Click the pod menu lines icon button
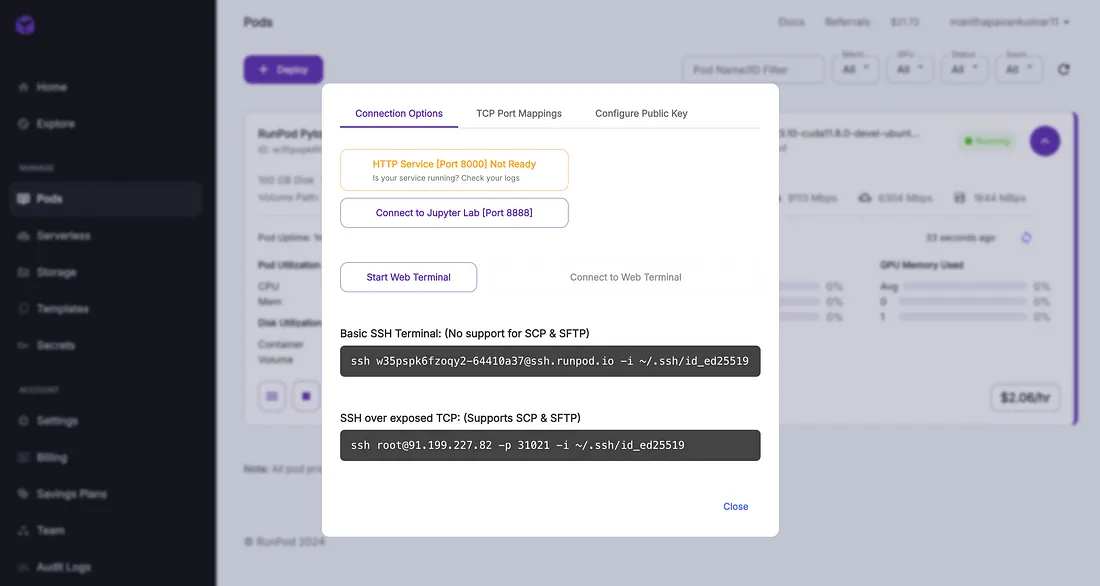This screenshot has height=586, width=1100. pyautogui.click(x=271, y=397)
